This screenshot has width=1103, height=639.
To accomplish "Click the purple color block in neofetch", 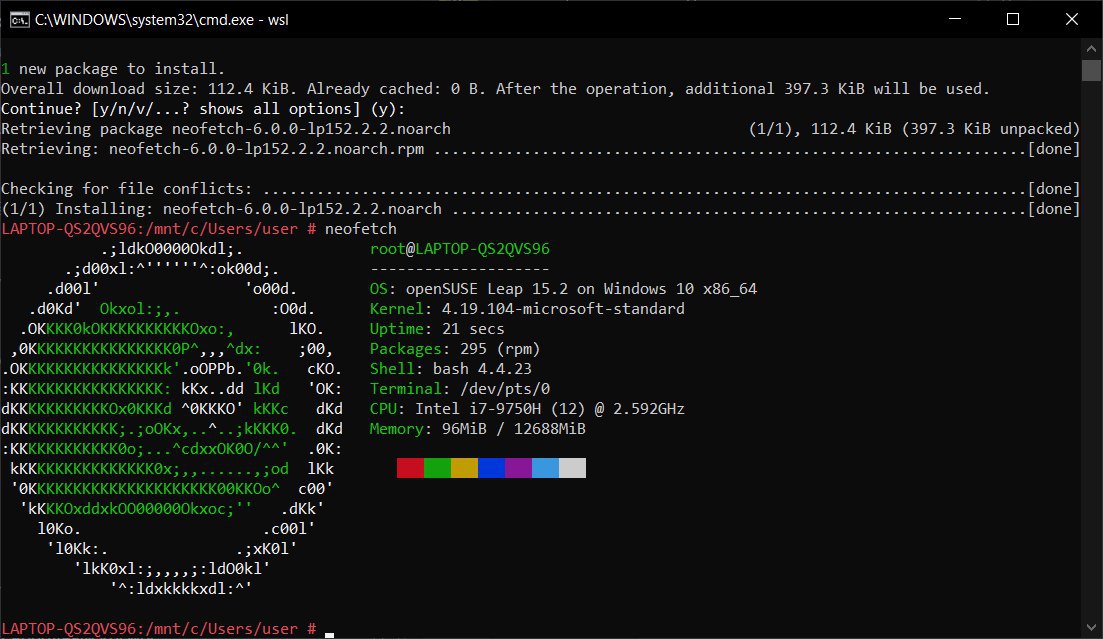I will pyautogui.click(x=518, y=468).
